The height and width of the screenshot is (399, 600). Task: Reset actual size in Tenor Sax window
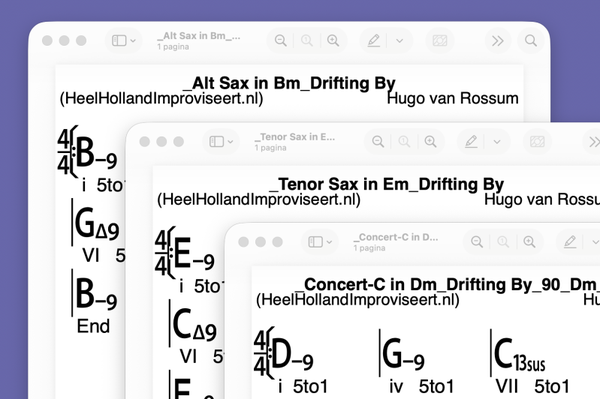pos(404,142)
